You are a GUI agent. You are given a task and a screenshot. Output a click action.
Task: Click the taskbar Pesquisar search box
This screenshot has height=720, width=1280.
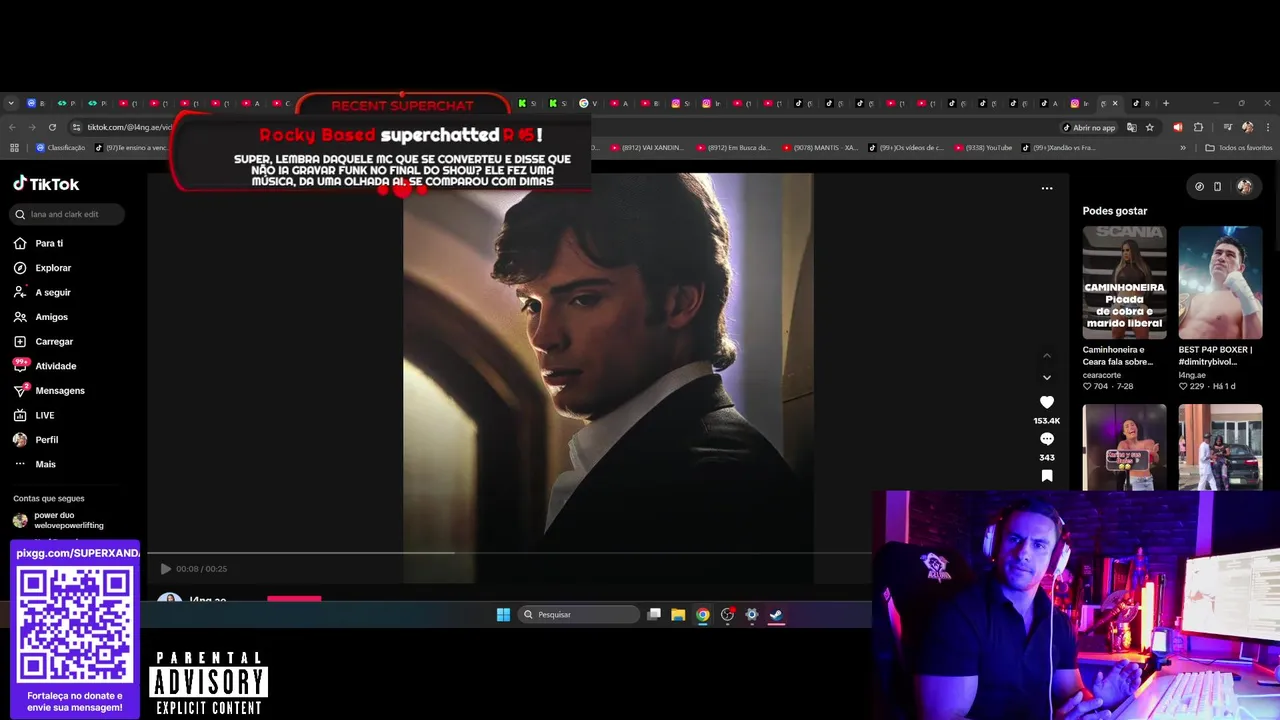point(579,615)
